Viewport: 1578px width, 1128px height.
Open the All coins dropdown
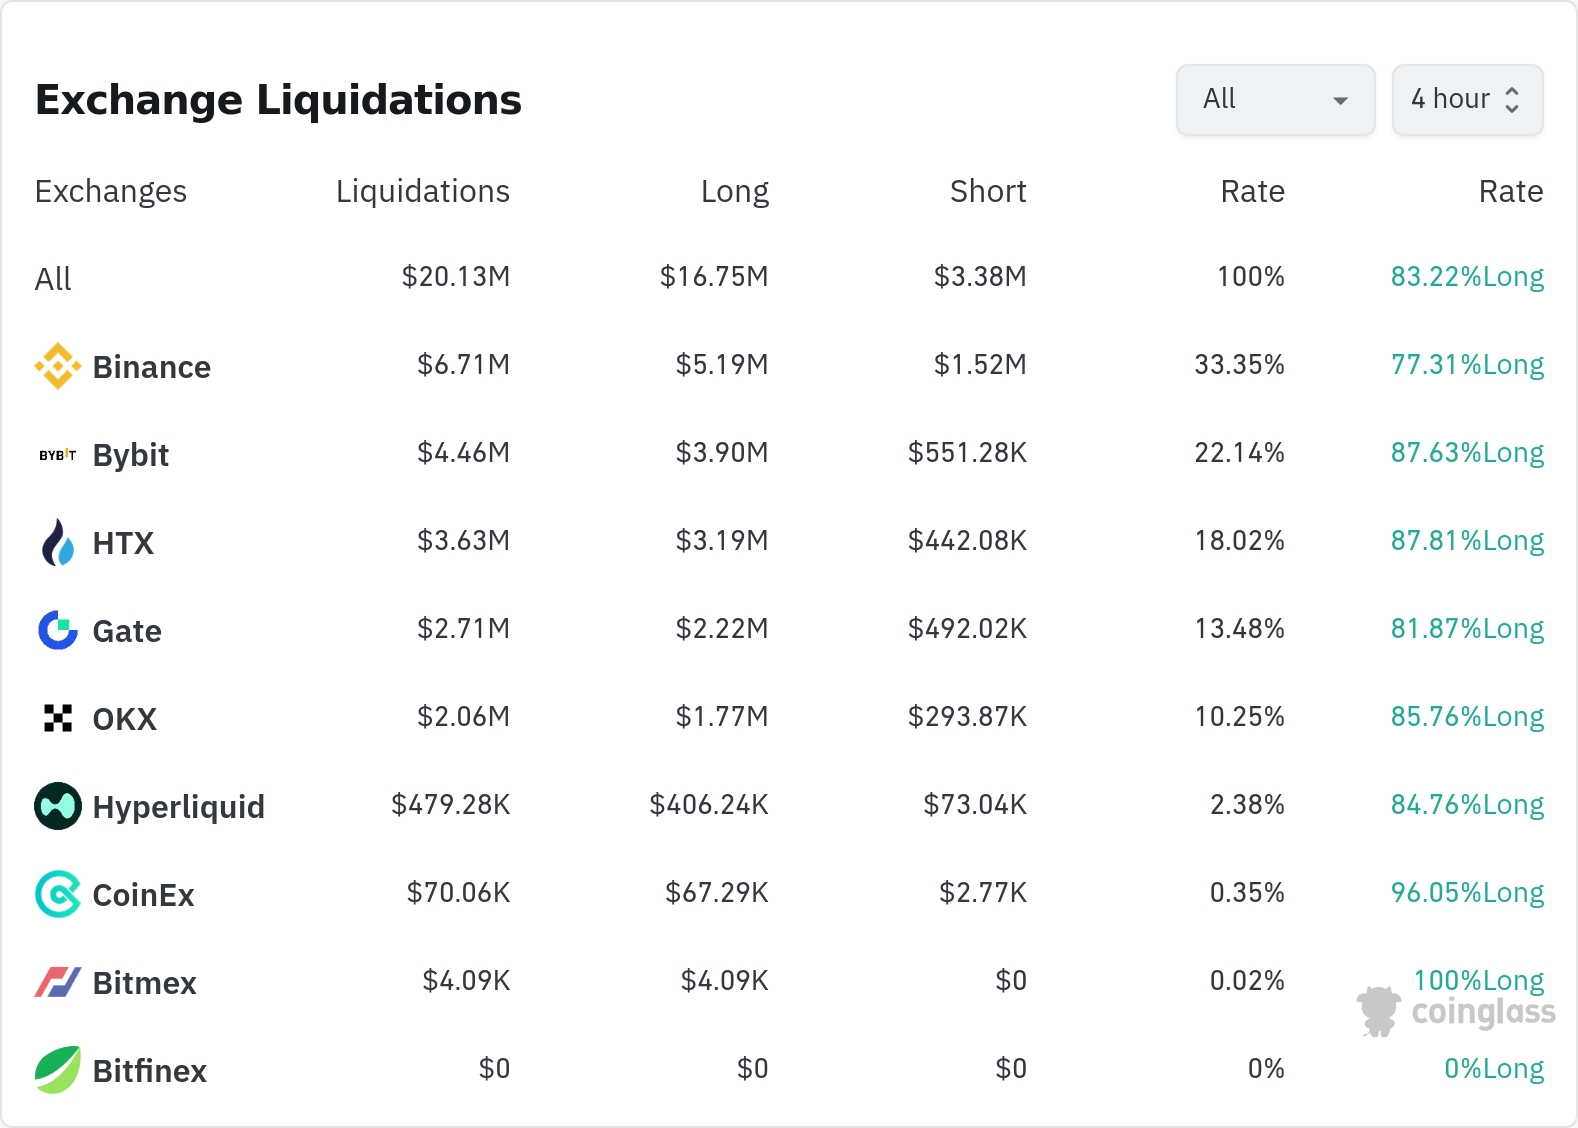[x=1275, y=100]
